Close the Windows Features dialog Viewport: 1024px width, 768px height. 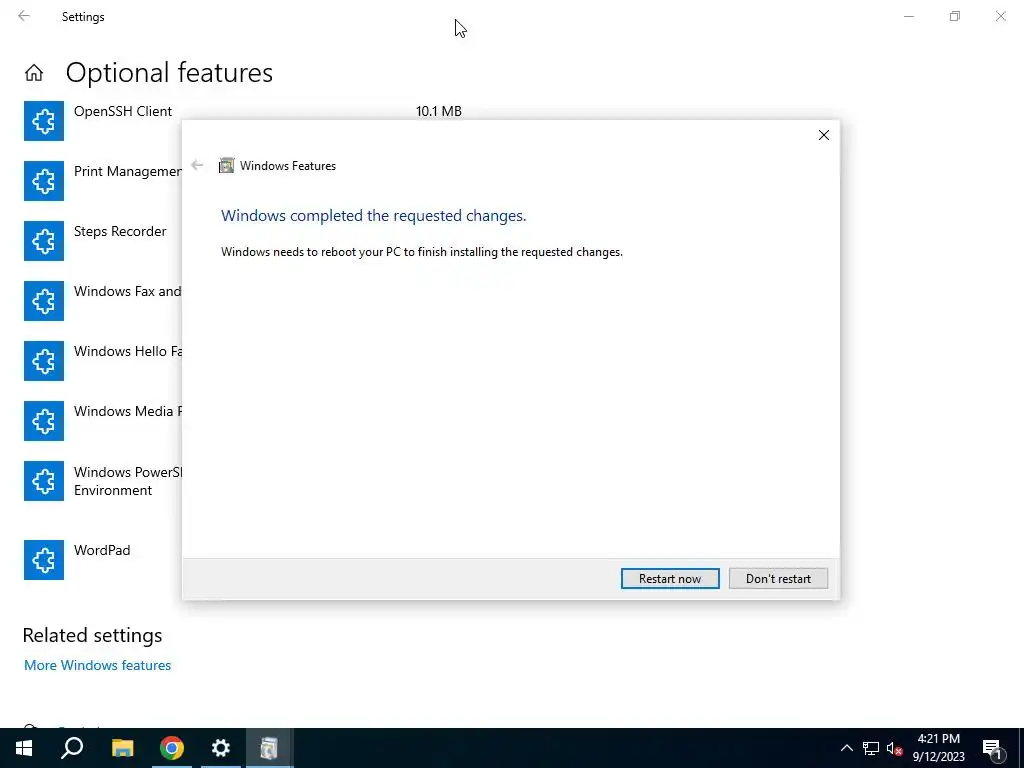tap(824, 135)
